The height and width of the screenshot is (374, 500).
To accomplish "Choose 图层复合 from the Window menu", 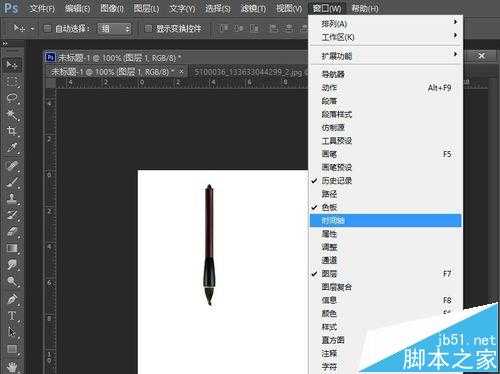I will (x=386, y=287).
